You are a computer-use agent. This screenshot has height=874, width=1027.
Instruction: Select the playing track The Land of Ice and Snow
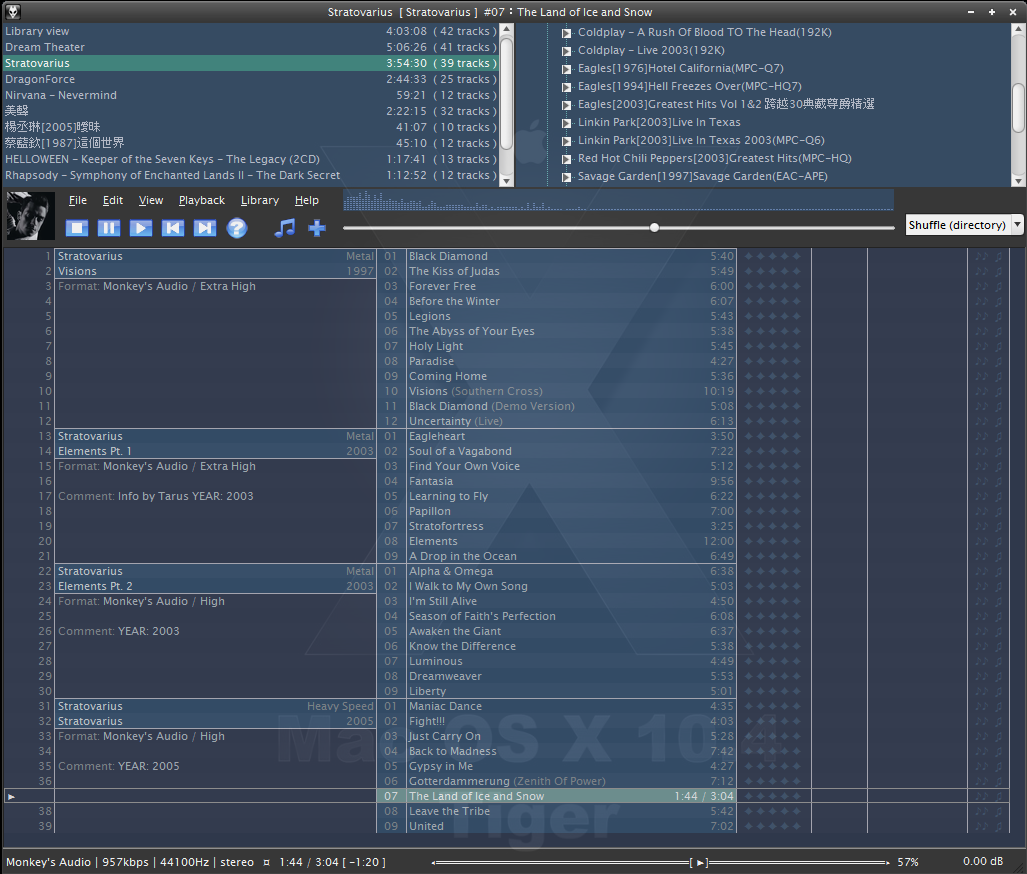click(557, 796)
